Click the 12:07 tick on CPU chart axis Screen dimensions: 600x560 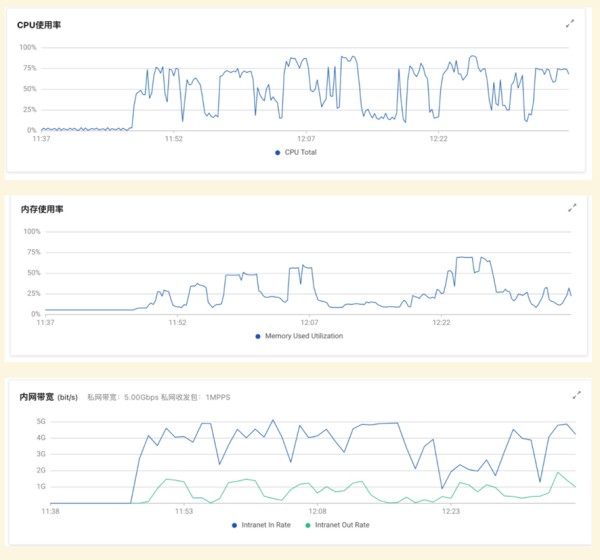pyautogui.click(x=306, y=139)
